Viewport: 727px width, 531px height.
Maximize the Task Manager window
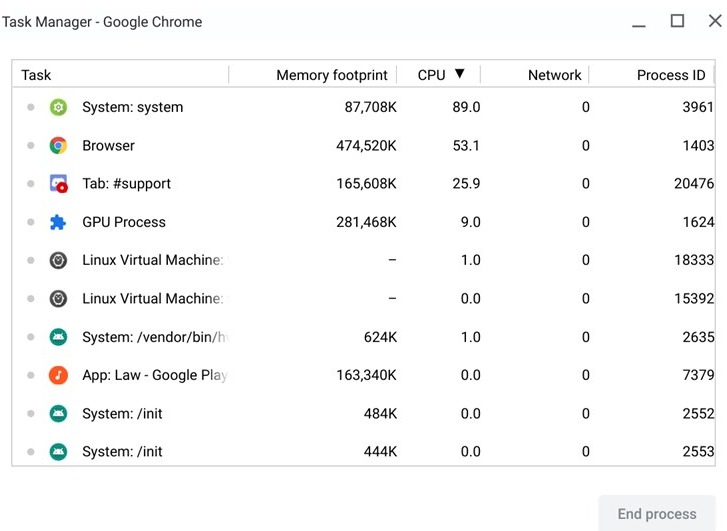[x=677, y=21]
